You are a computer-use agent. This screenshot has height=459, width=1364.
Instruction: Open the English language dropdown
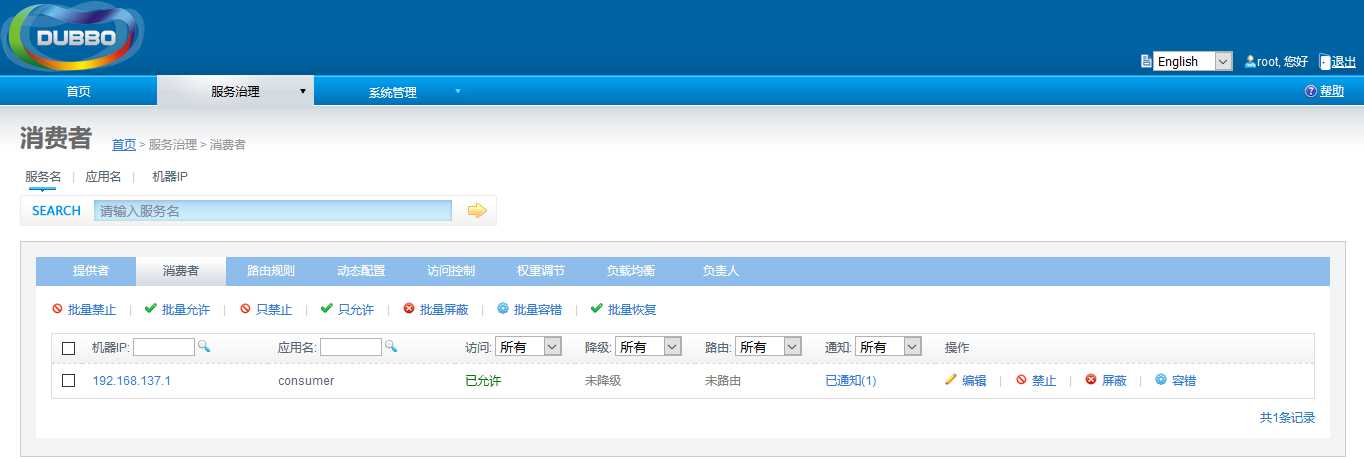[x=1193, y=61]
